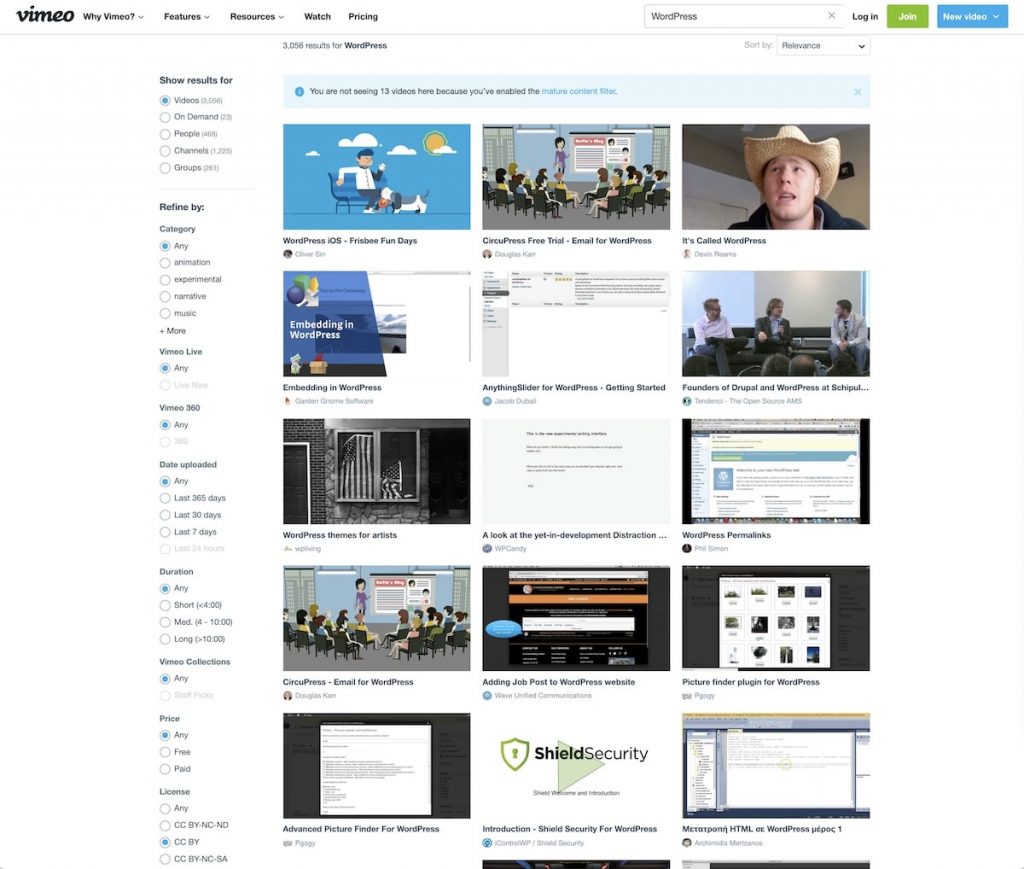Open Adding Job Post to WordPress thumbnail
This screenshot has height=869, width=1024.
click(576, 618)
